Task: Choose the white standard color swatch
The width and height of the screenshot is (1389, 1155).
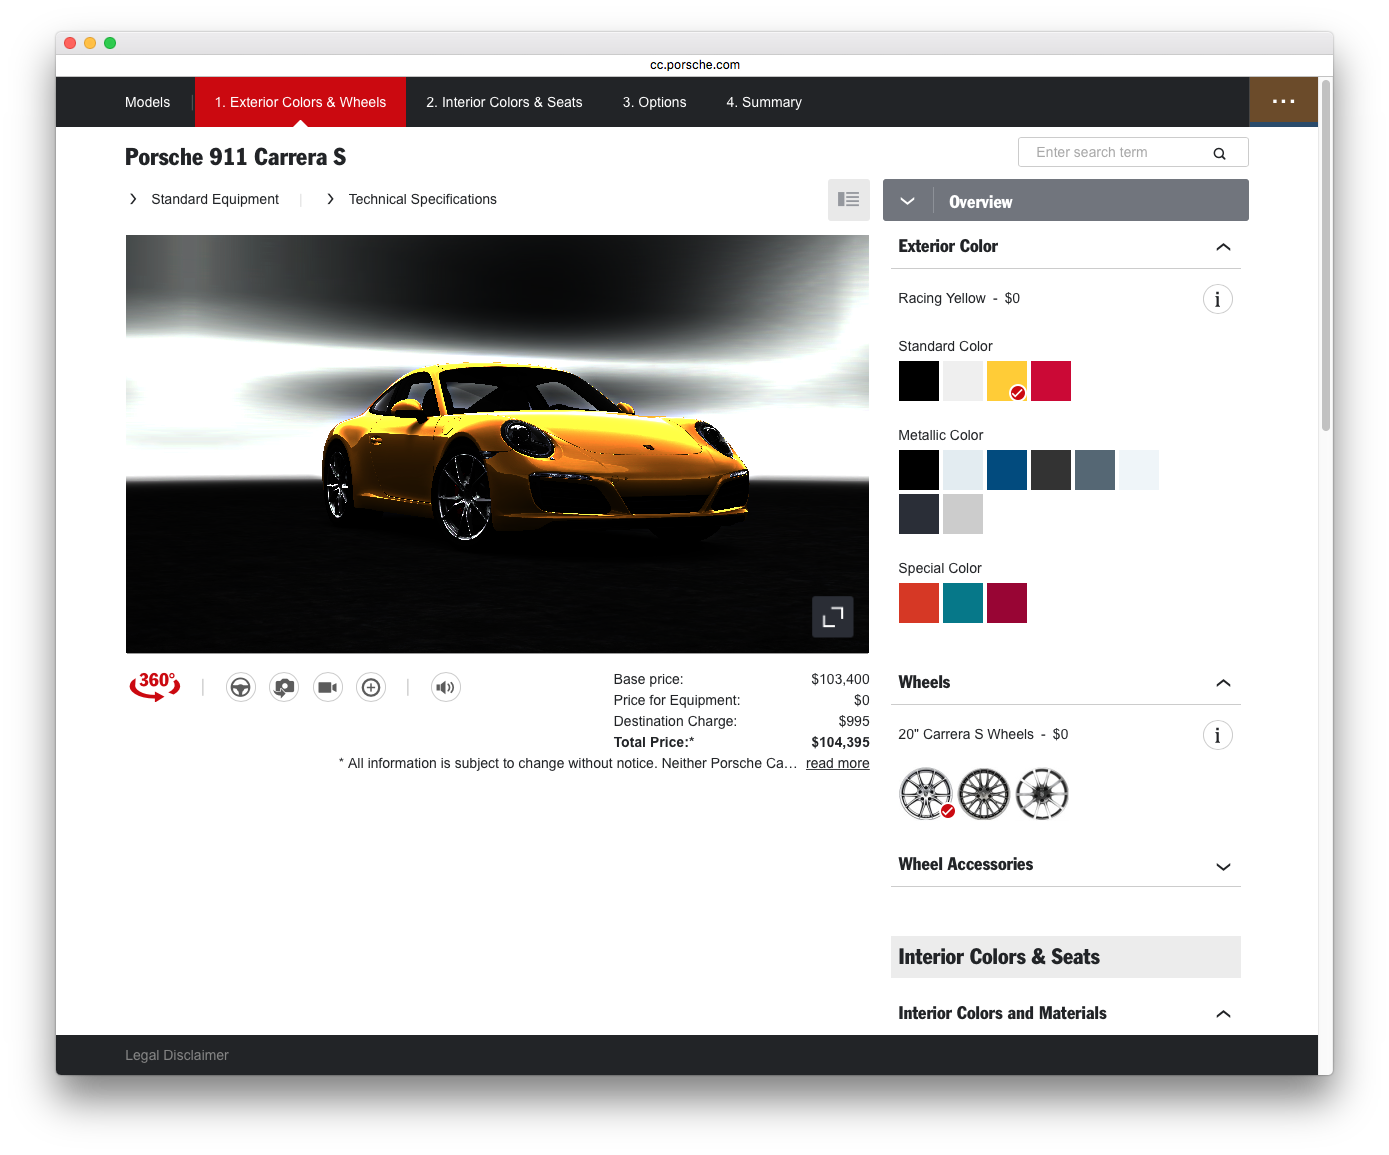Action: 963,381
